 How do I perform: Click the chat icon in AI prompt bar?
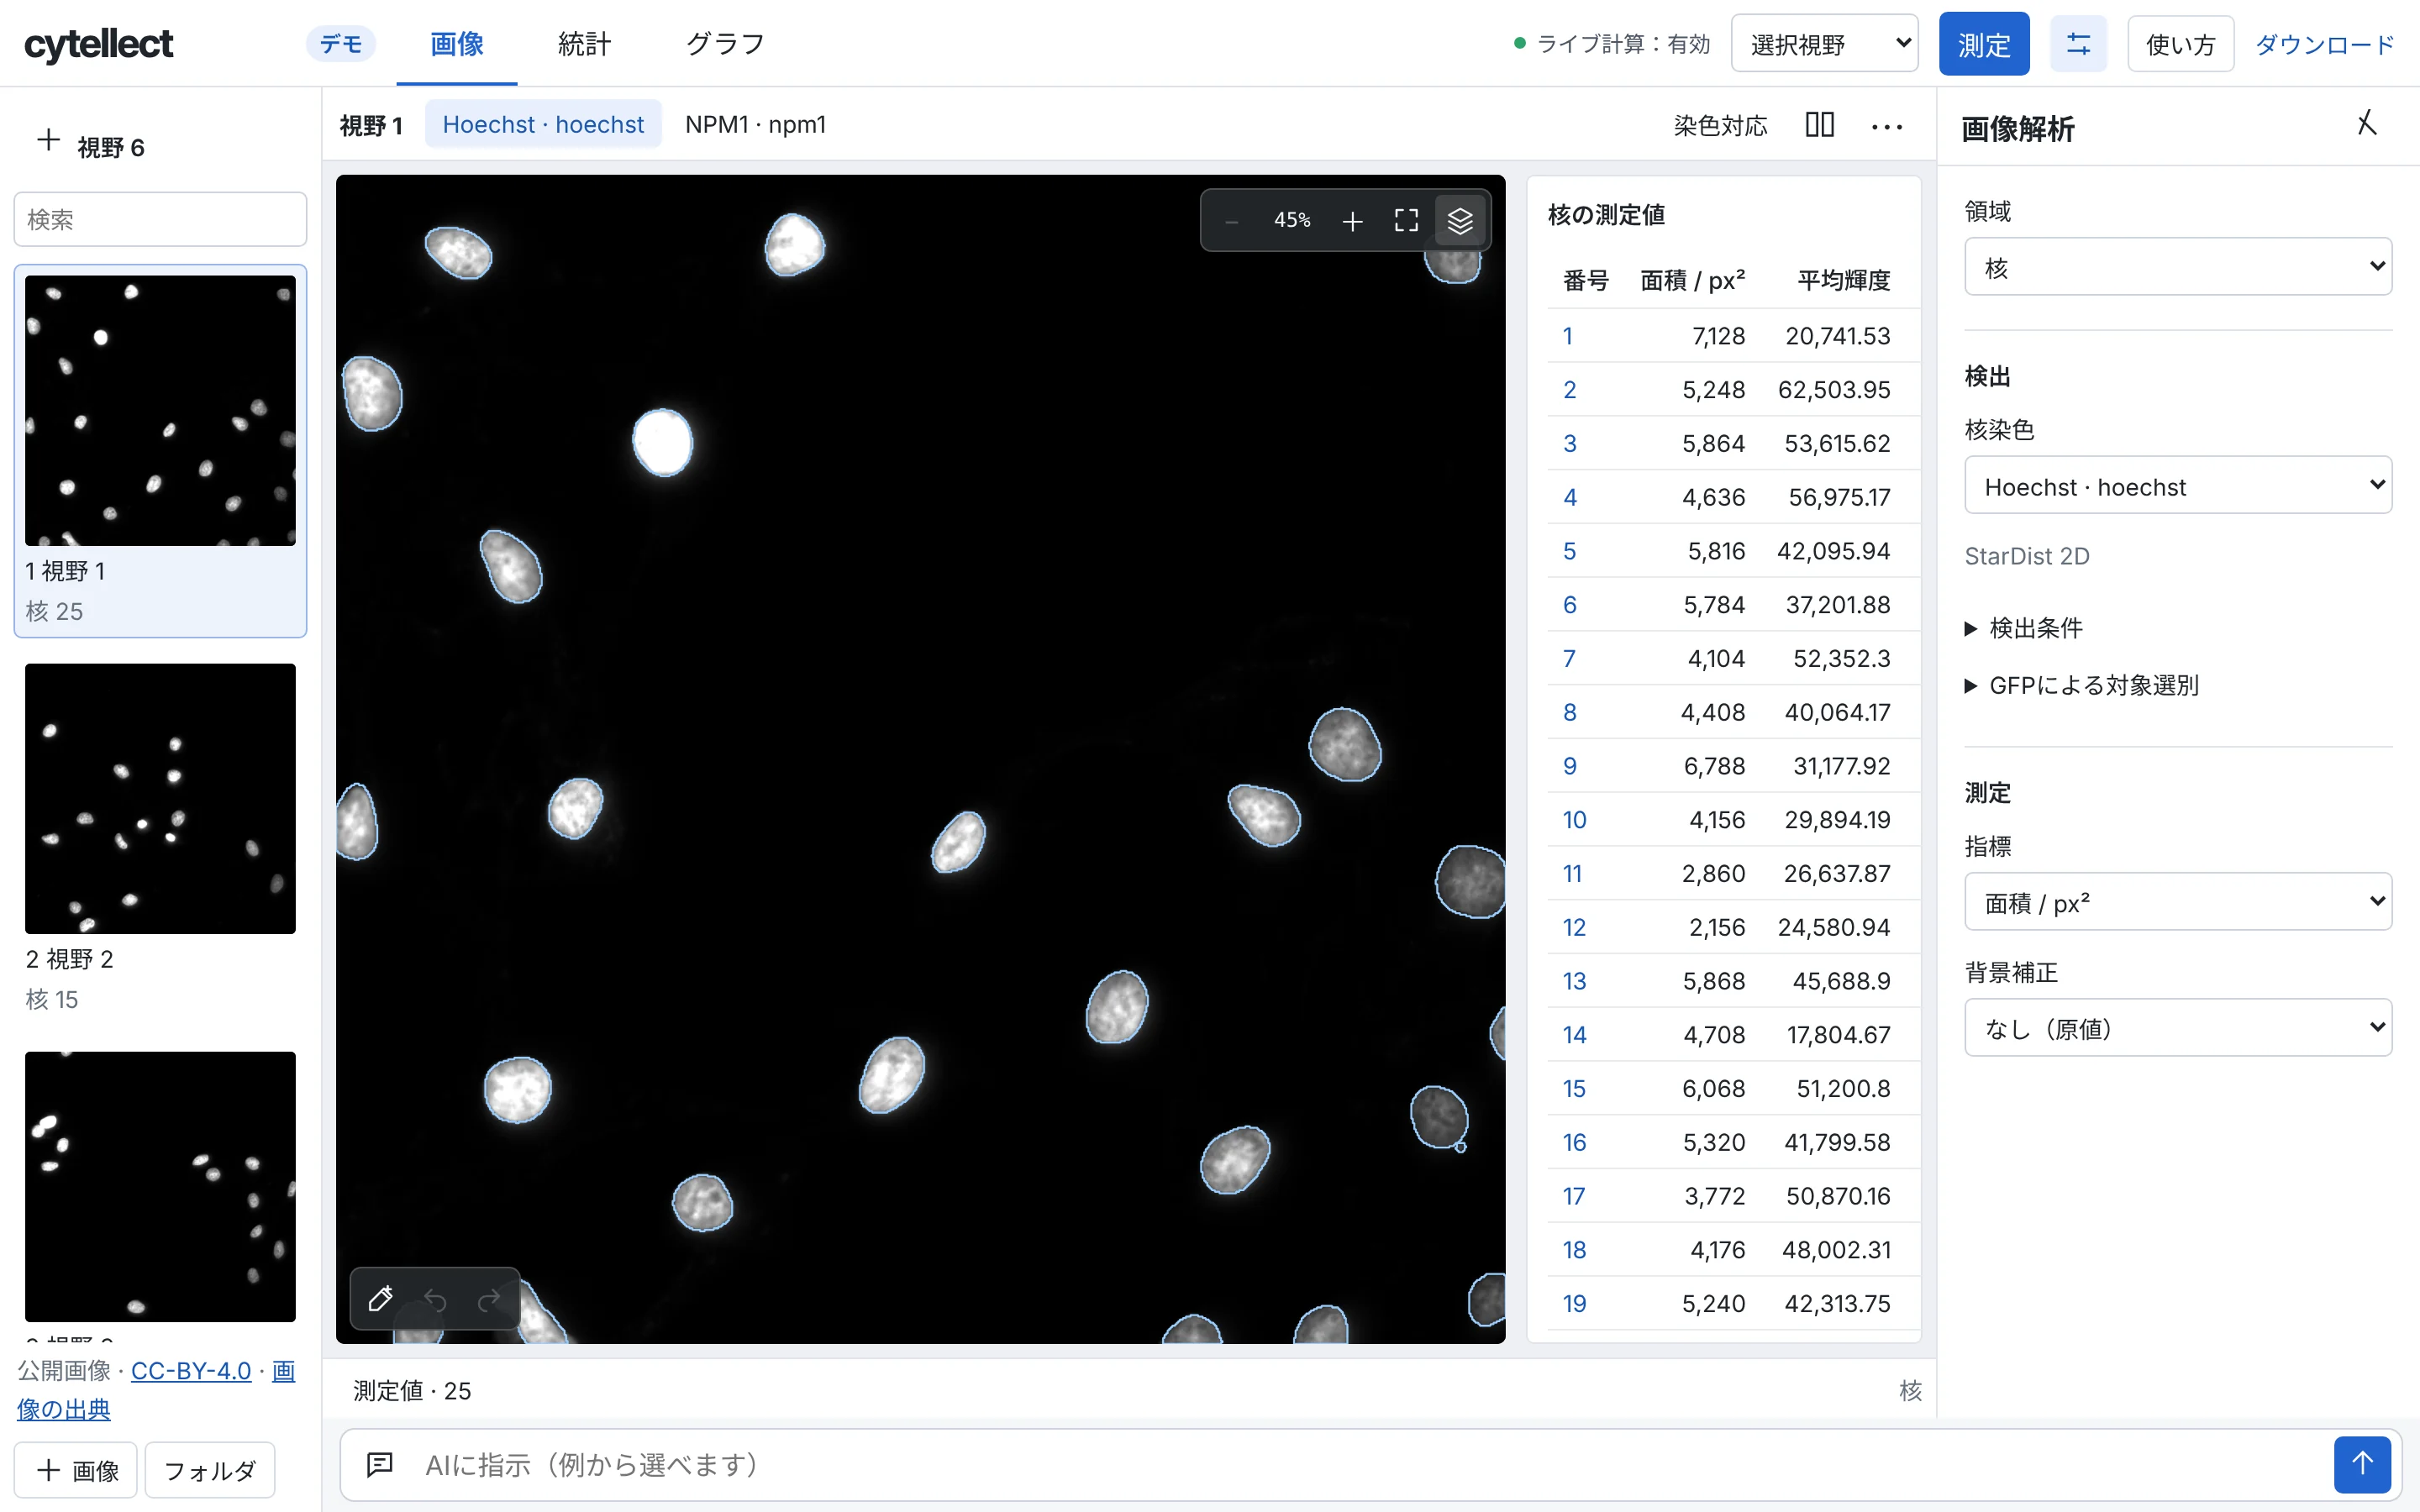point(380,1465)
